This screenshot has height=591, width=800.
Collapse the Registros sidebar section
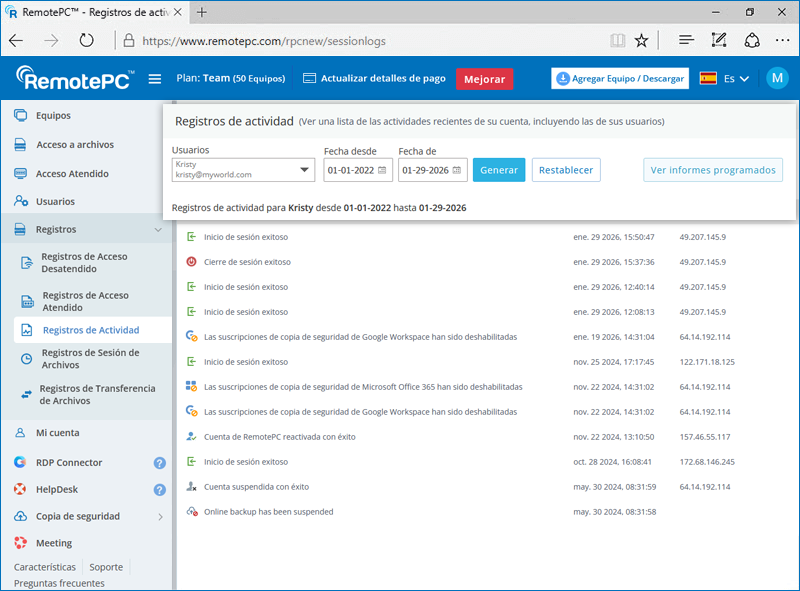[x=158, y=230]
